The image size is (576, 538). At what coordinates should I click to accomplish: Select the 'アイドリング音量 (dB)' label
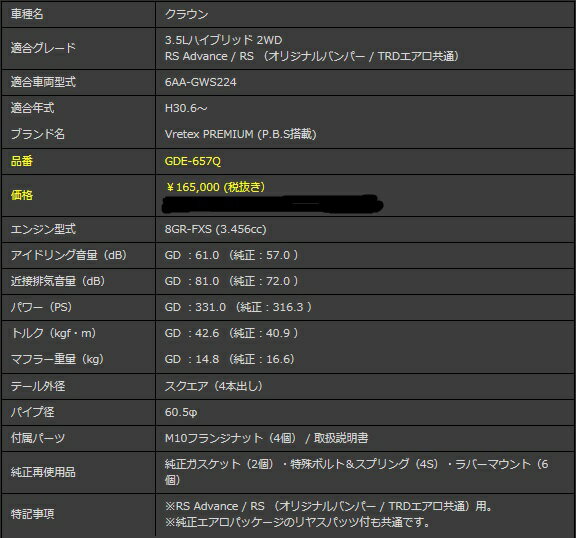coord(69,255)
